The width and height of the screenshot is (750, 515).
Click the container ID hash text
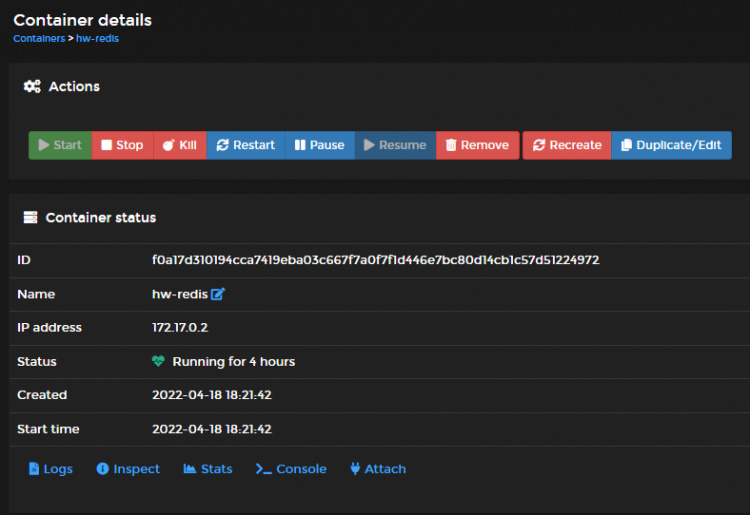click(375, 260)
